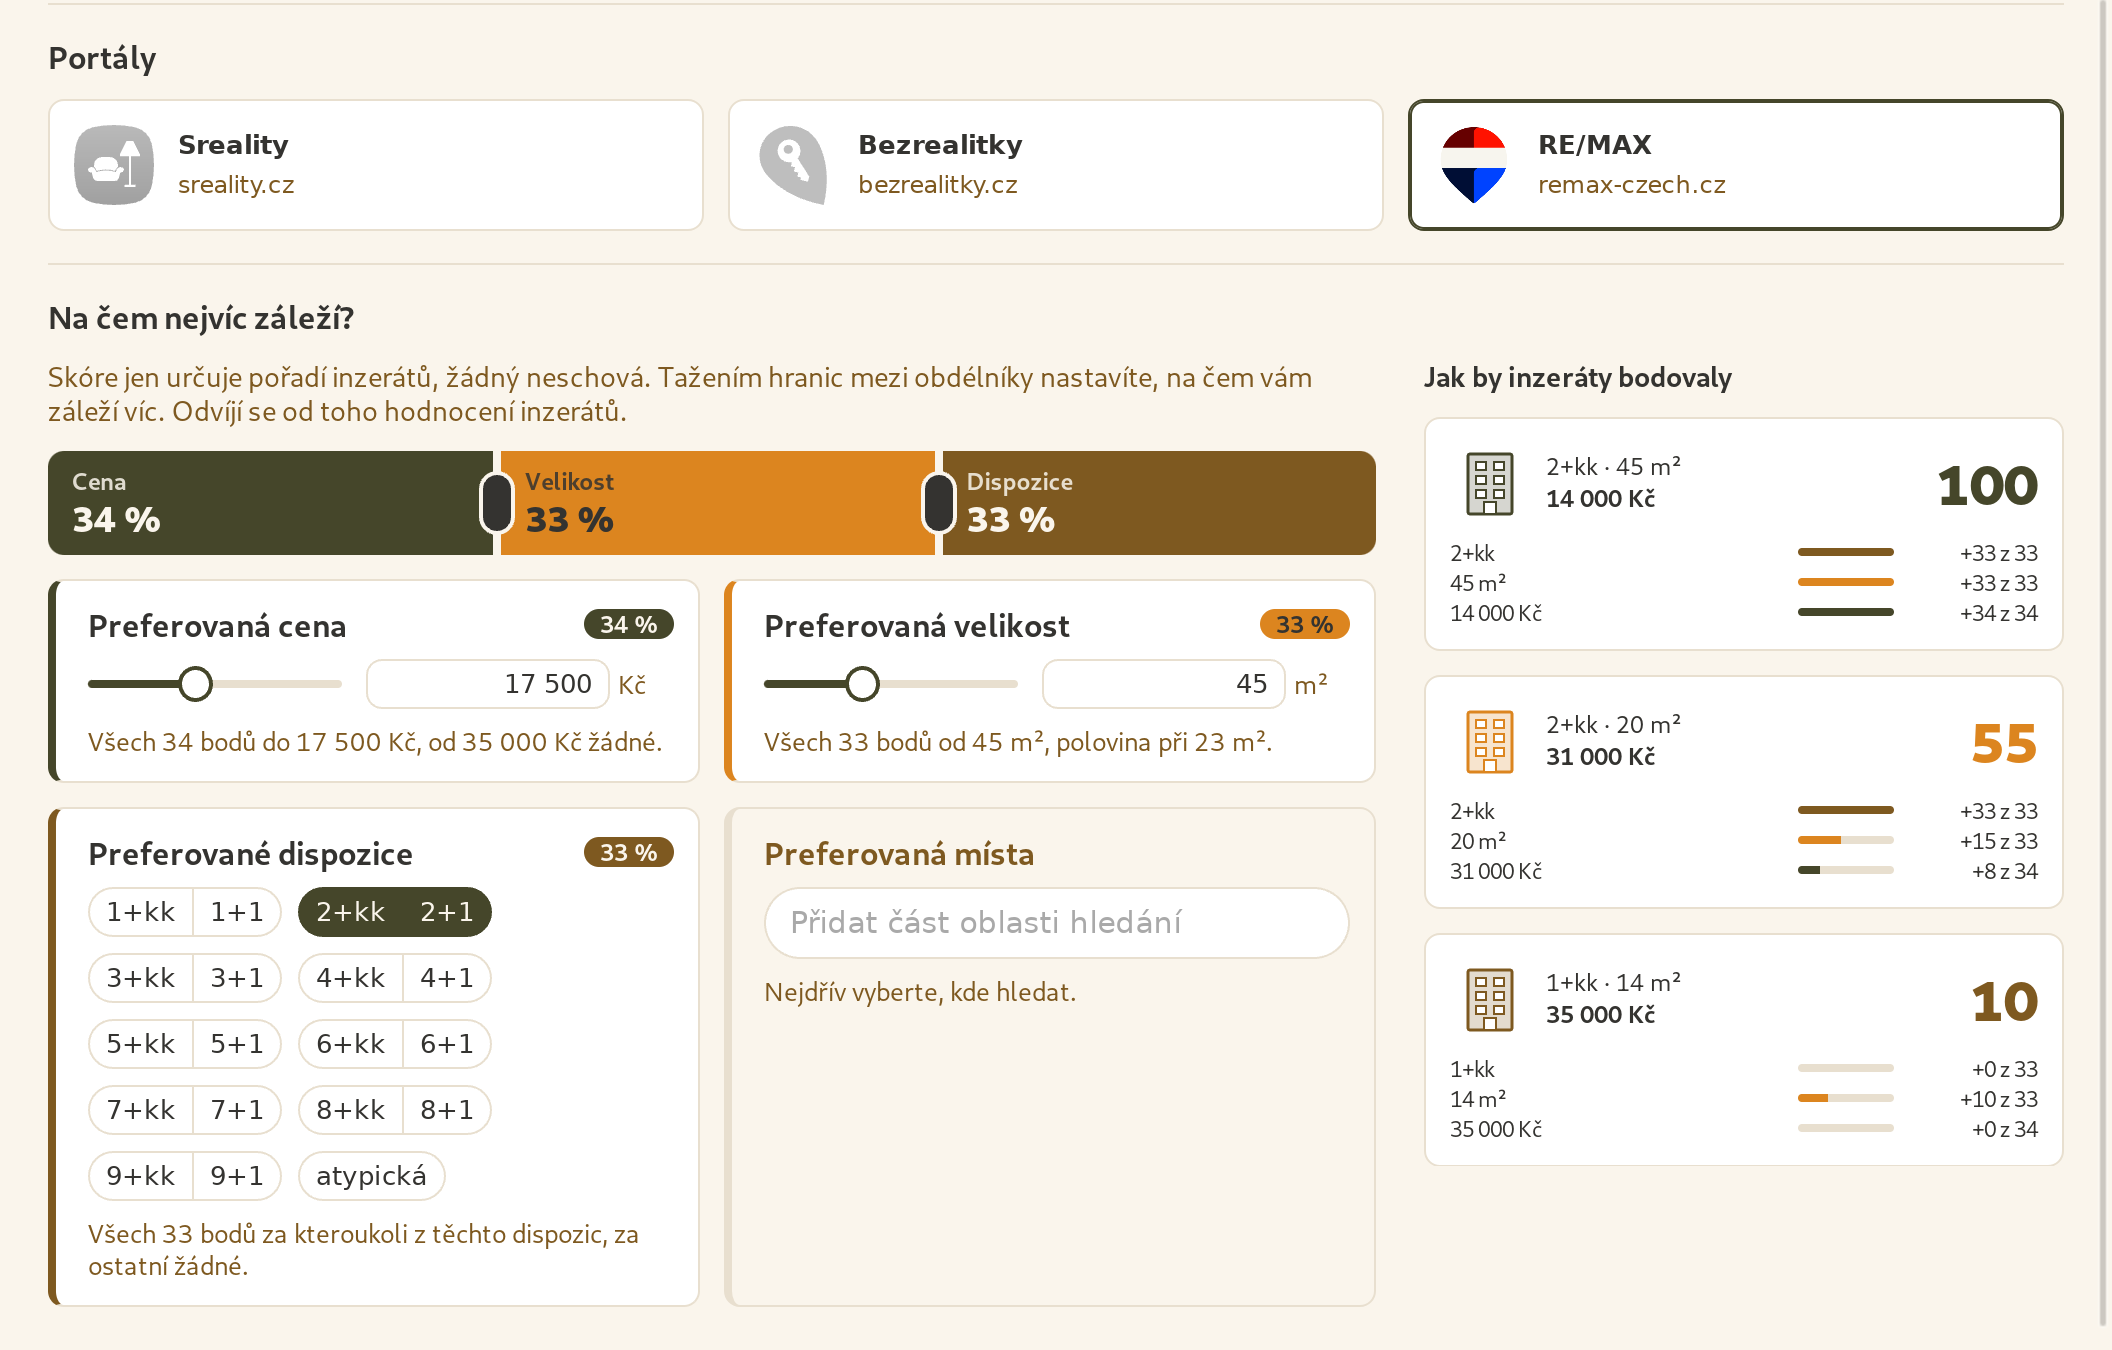This screenshot has height=1350, width=2112.
Task: Click the Přidat část oblasti hledání field
Action: click(x=1056, y=922)
